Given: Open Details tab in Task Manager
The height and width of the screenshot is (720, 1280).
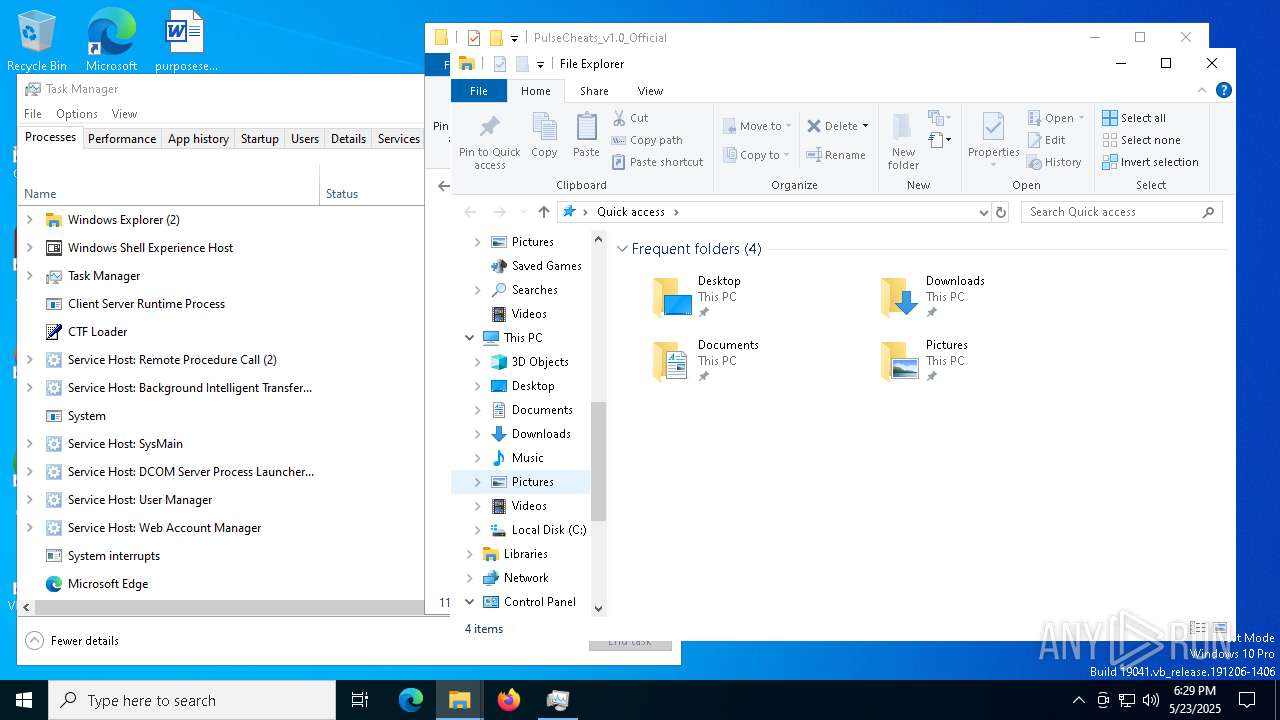Looking at the screenshot, I should coord(348,139).
